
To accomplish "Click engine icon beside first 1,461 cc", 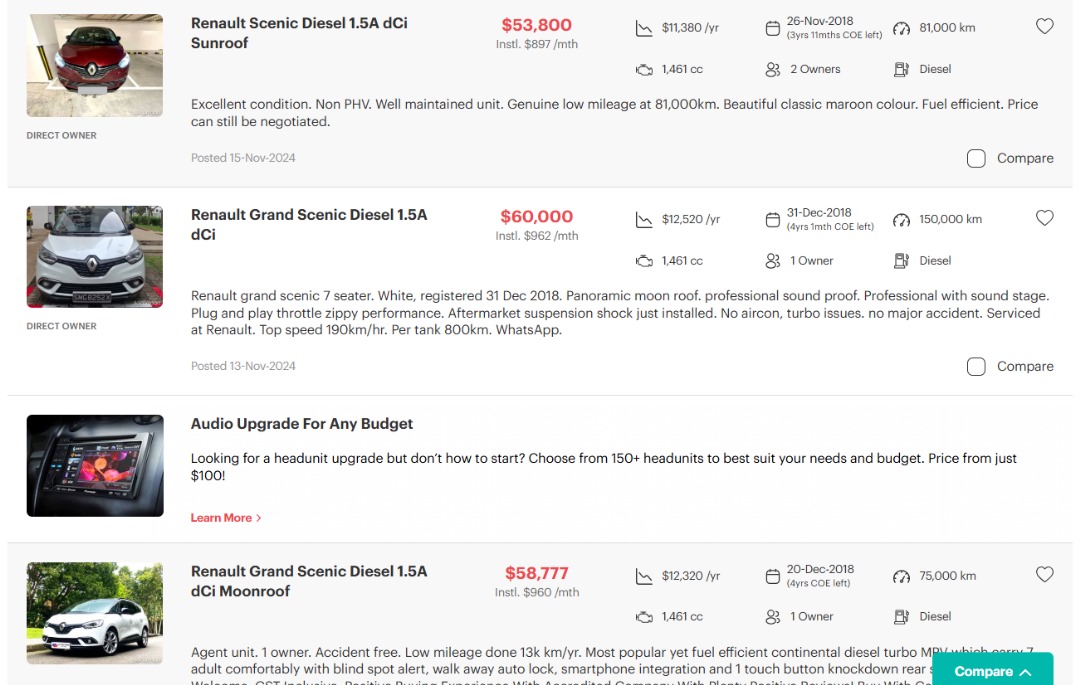I will coord(644,69).
